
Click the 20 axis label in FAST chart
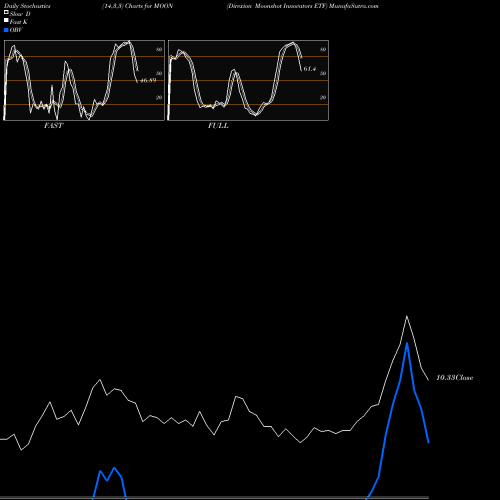pyautogui.click(x=159, y=97)
